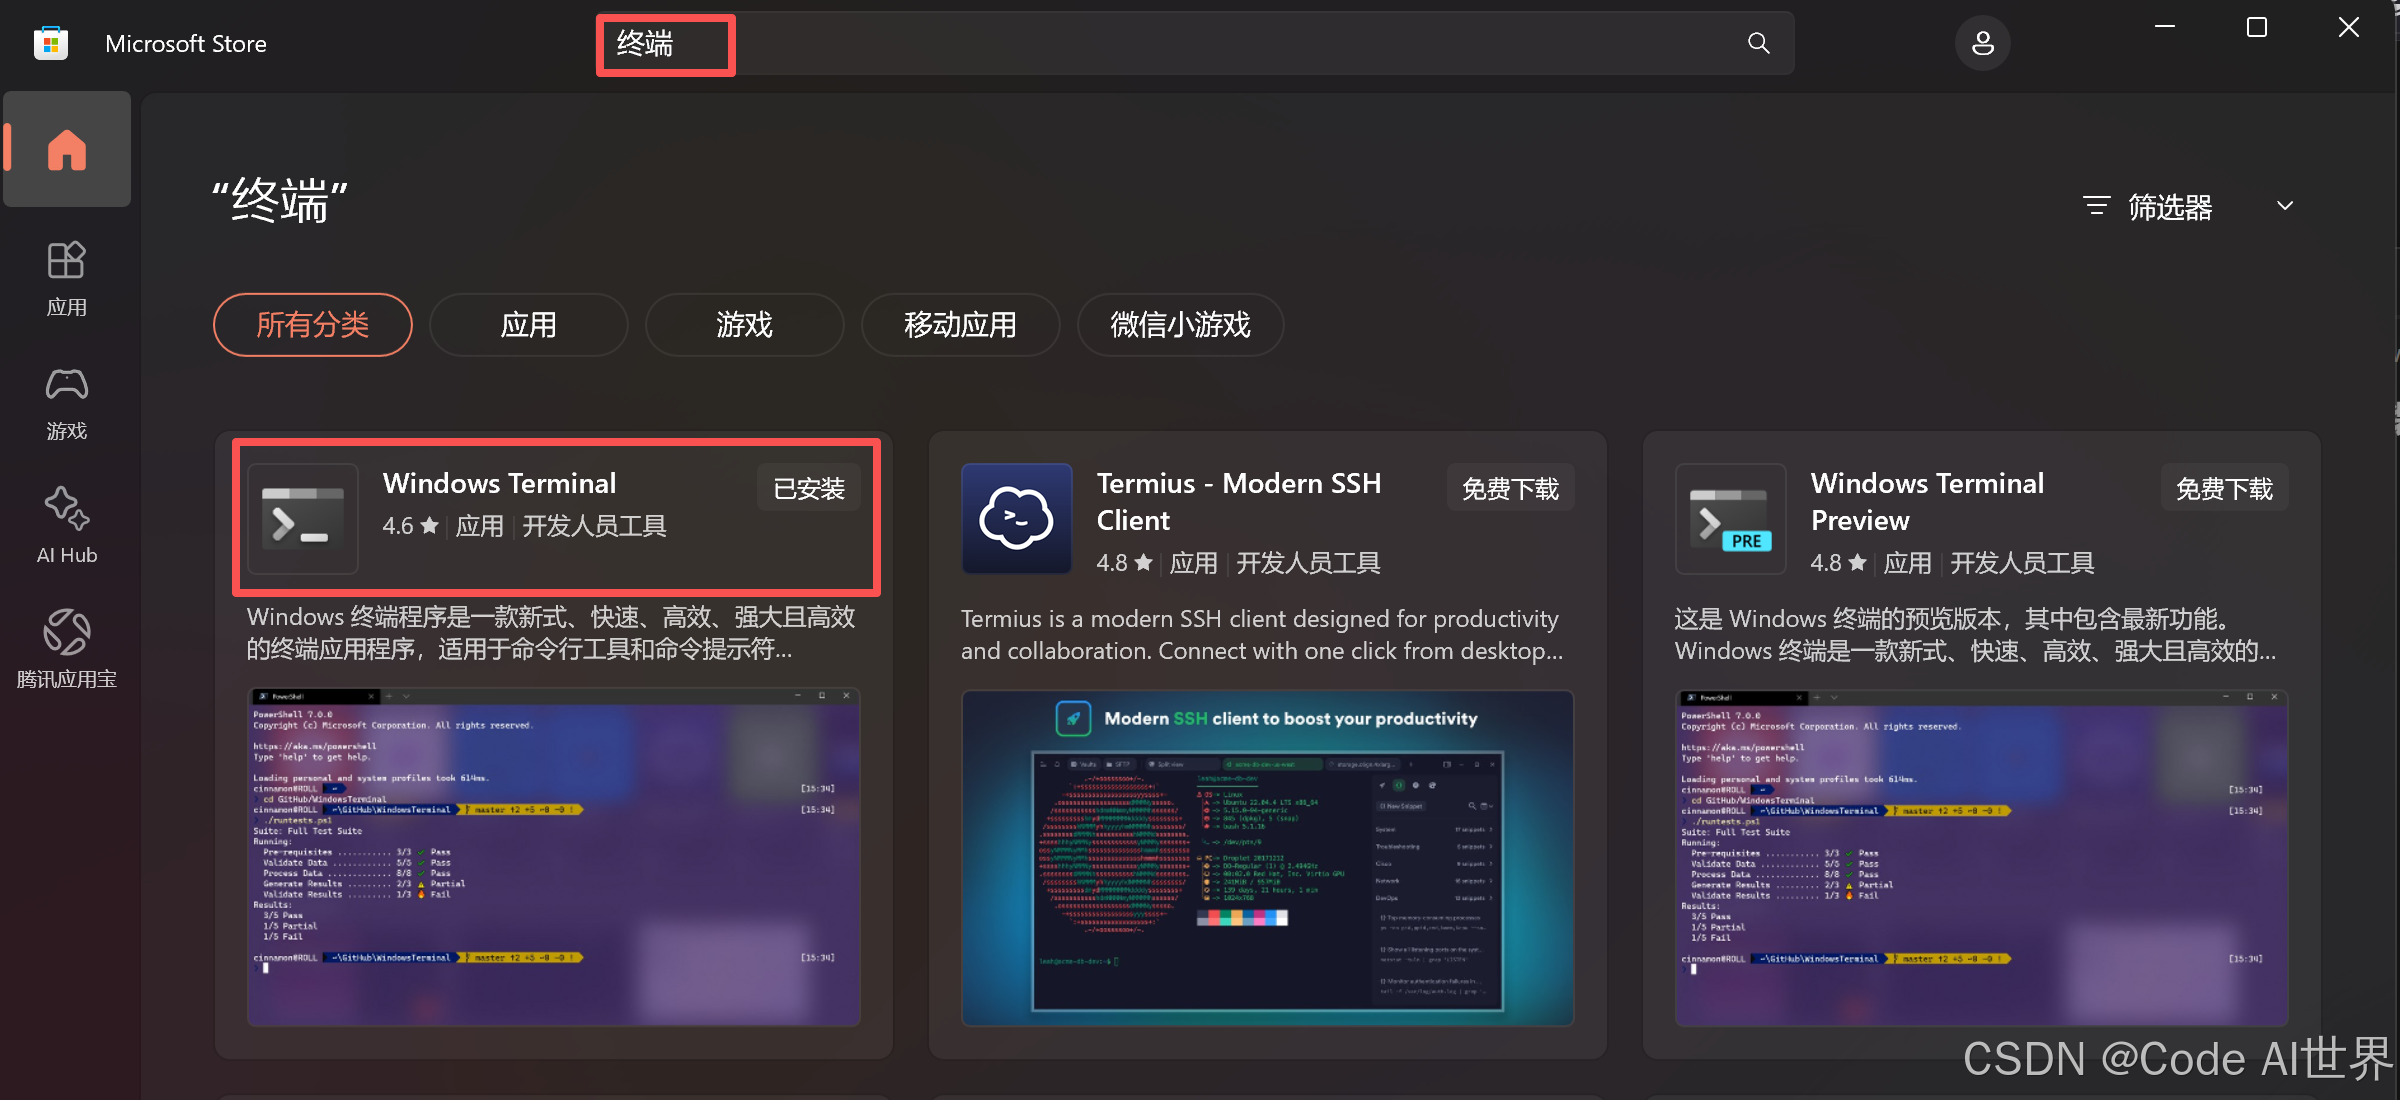Click the search magnifier icon
This screenshot has width=2400, height=1100.
(x=1758, y=43)
